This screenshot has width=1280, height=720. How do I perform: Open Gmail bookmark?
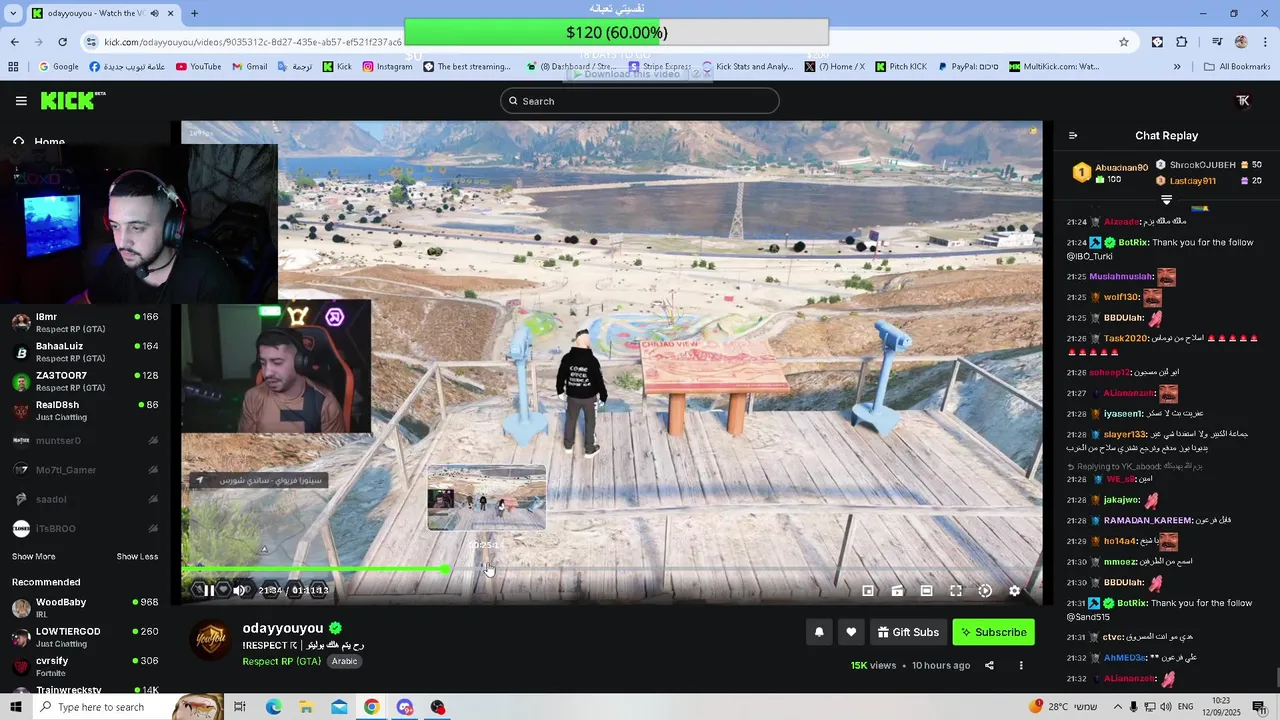click(x=249, y=67)
